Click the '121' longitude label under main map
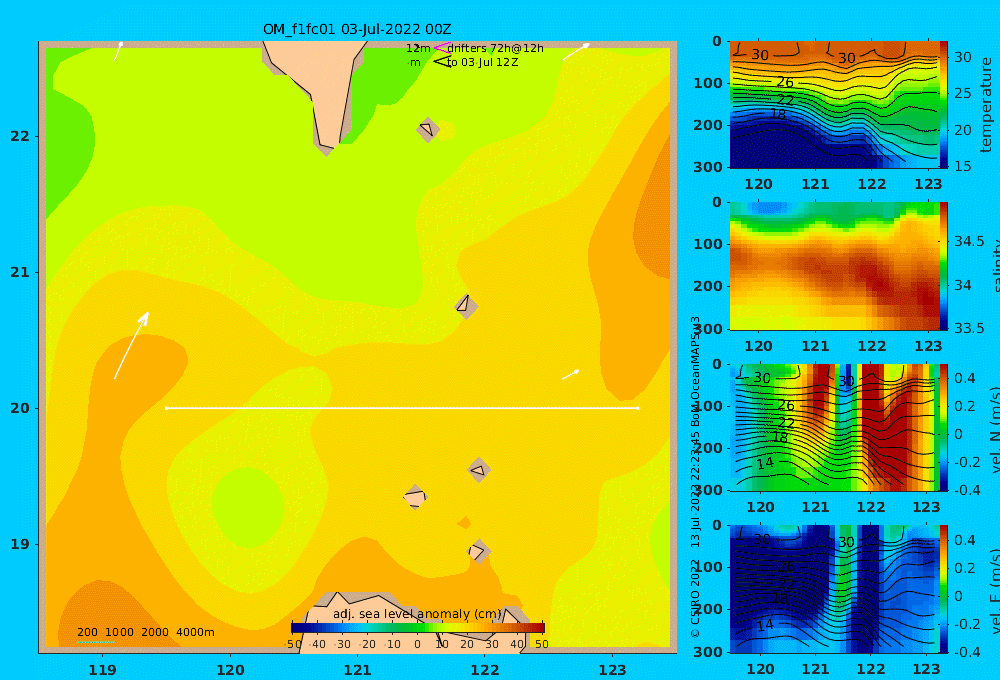This screenshot has height=680, width=1000. tap(358, 670)
